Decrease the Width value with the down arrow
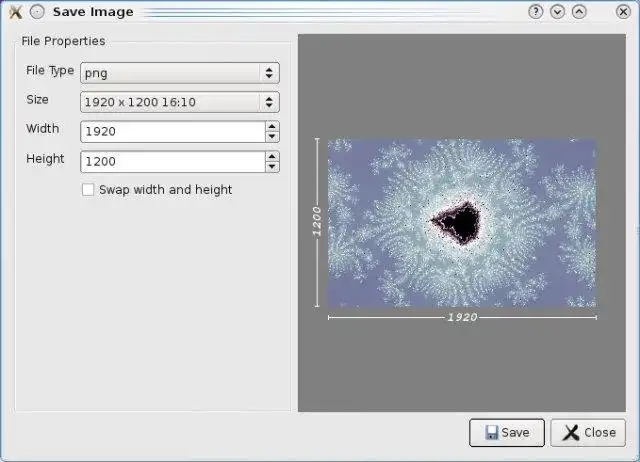Viewport: 640px width, 462px height. pyautogui.click(x=272, y=137)
